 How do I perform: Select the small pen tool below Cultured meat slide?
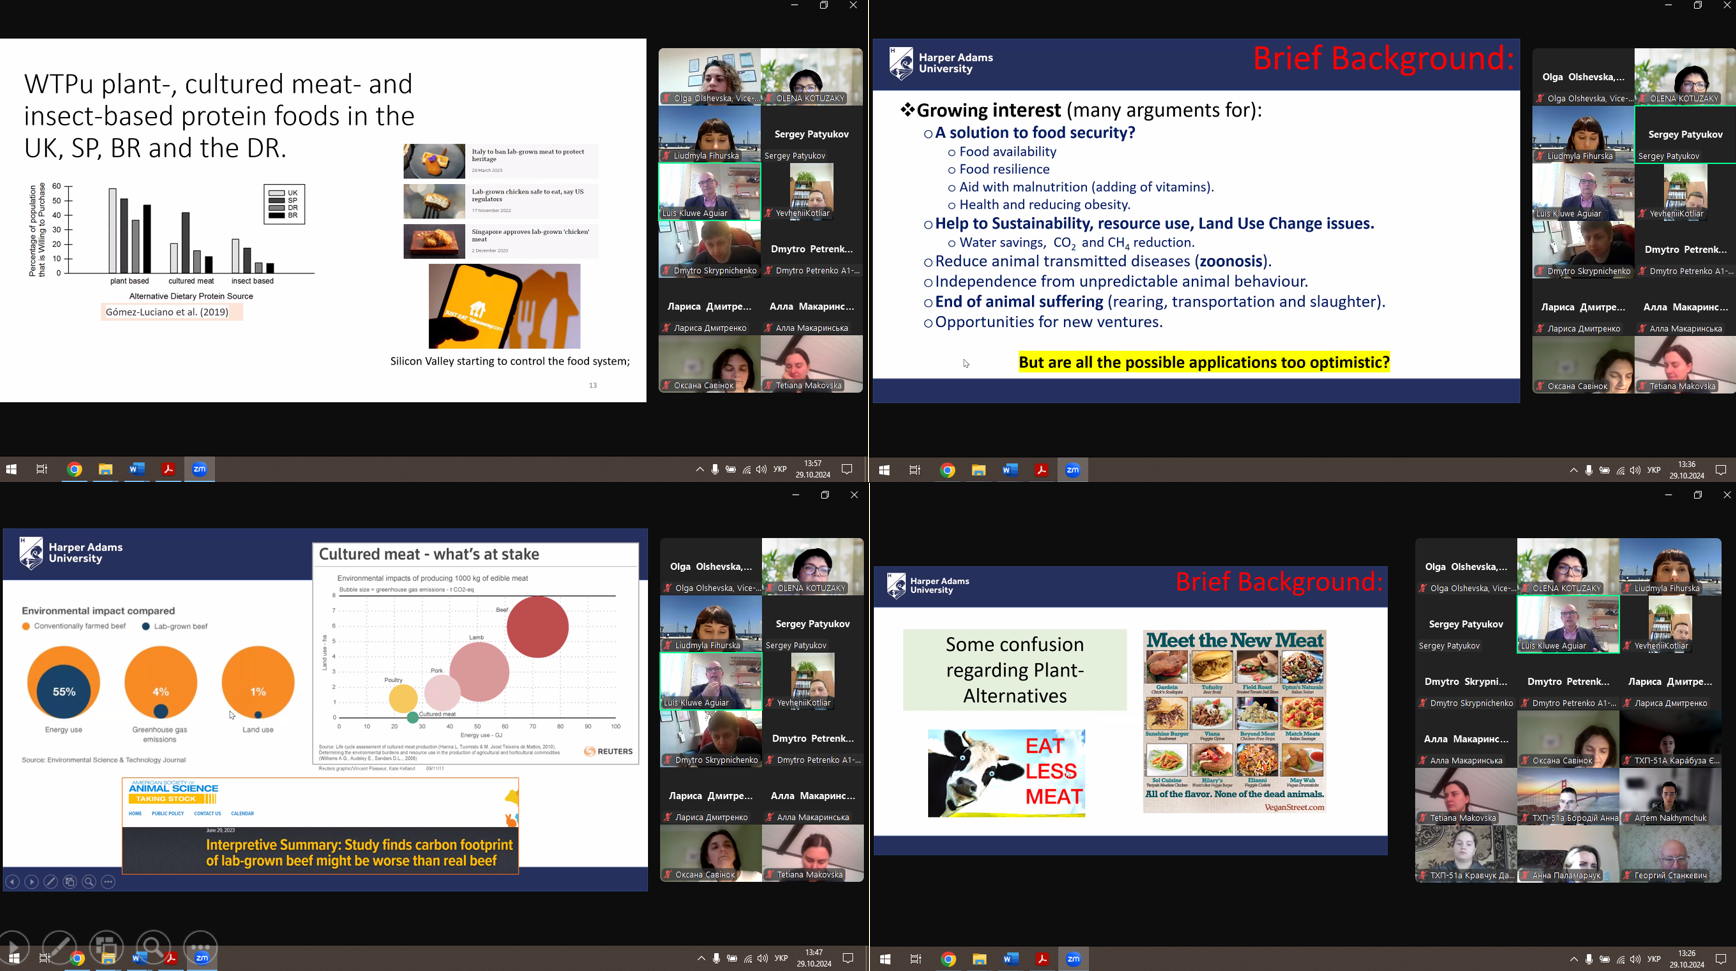[x=50, y=882]
